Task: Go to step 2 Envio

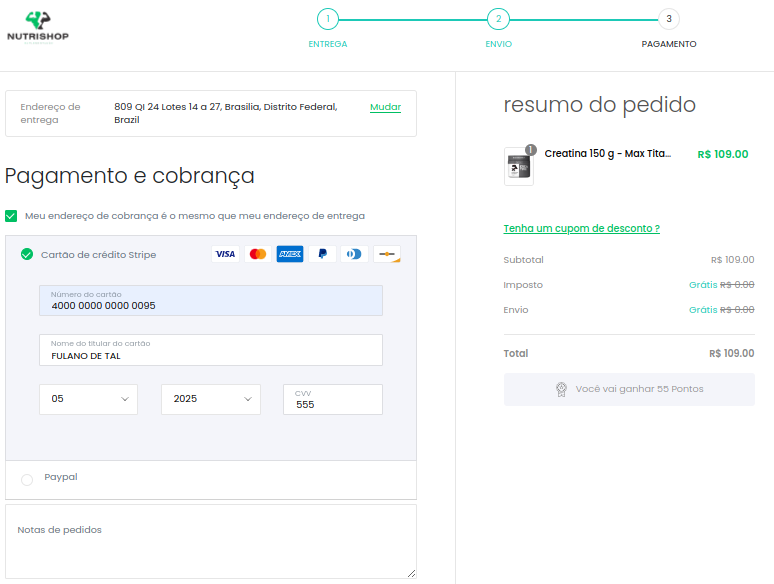Action: coord(499,19)
